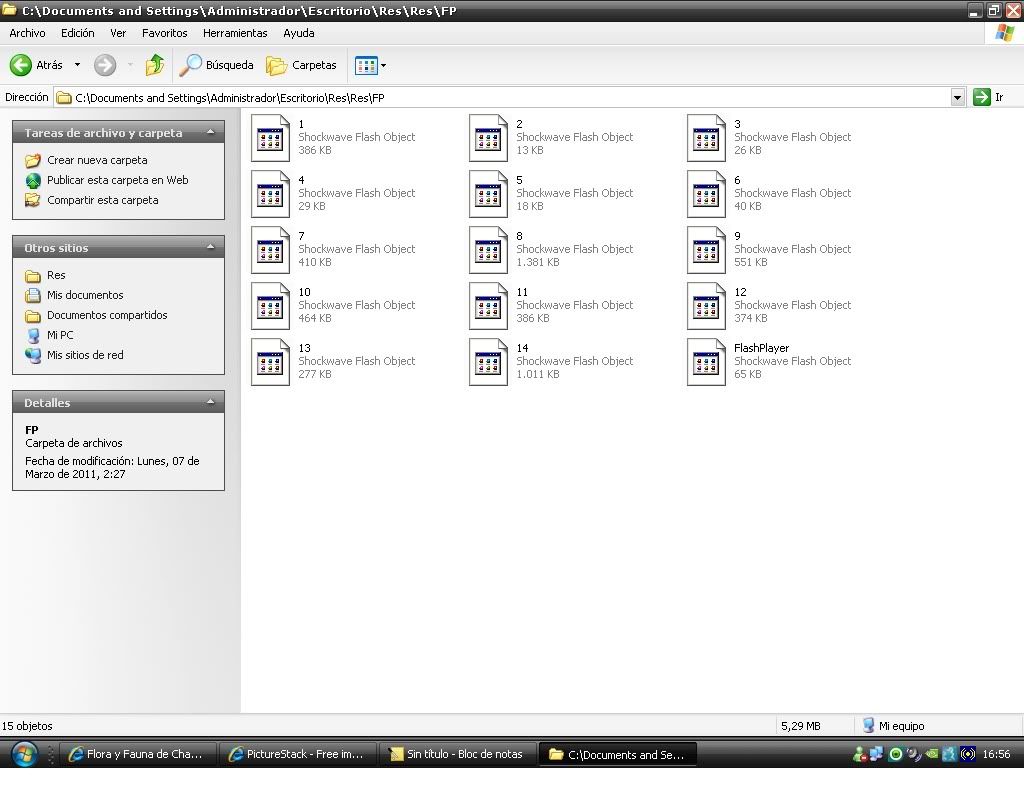Open Atrás history dropdown arrow
This screenshot has height=795, width=1024.
[77, 65]
